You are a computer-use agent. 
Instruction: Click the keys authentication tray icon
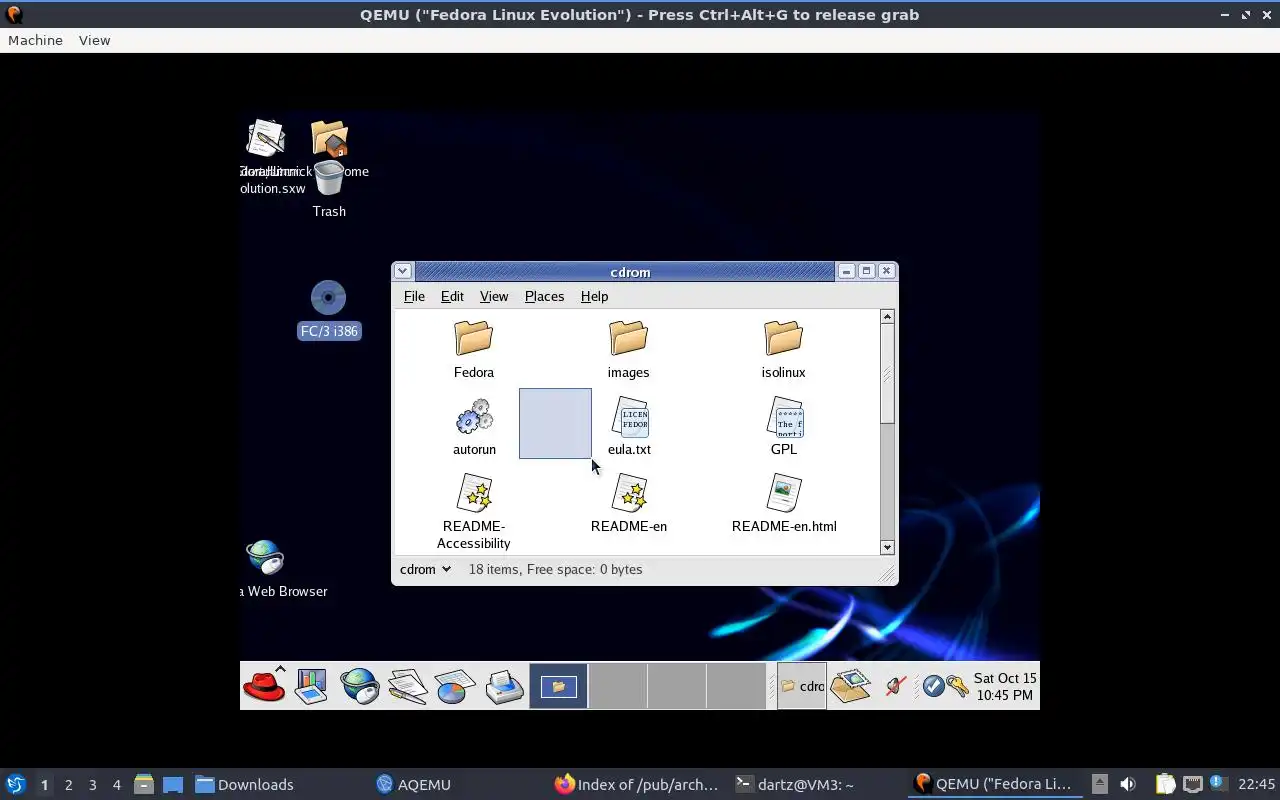click(x=958, y=686)
